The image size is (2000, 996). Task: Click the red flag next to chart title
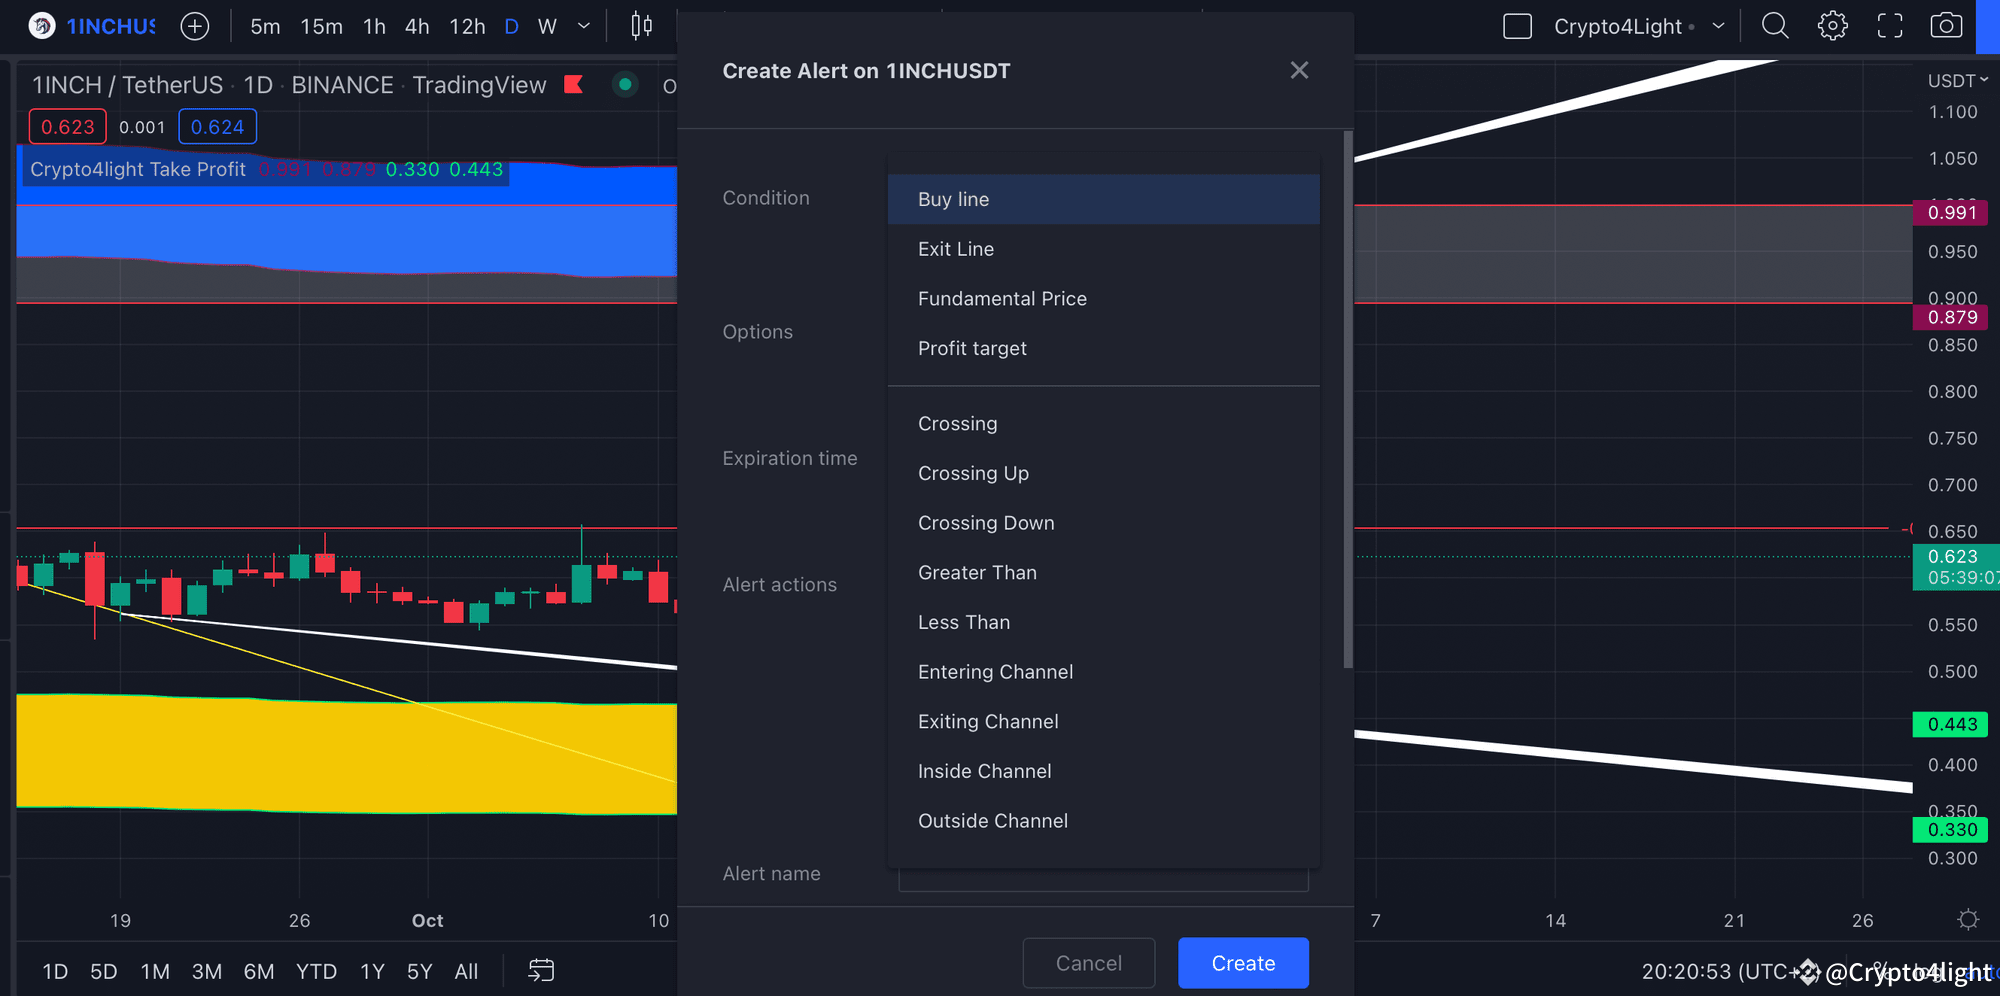tap(574, 85)
